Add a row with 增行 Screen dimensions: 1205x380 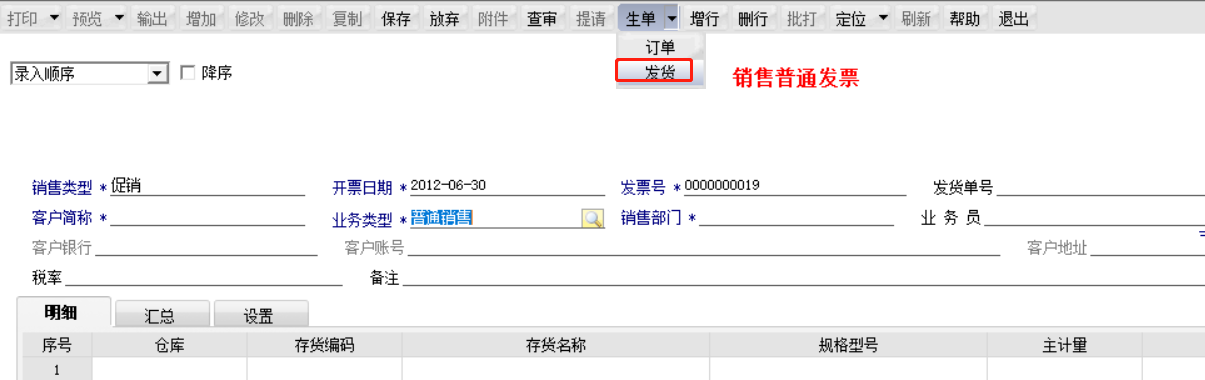(705, 19)
